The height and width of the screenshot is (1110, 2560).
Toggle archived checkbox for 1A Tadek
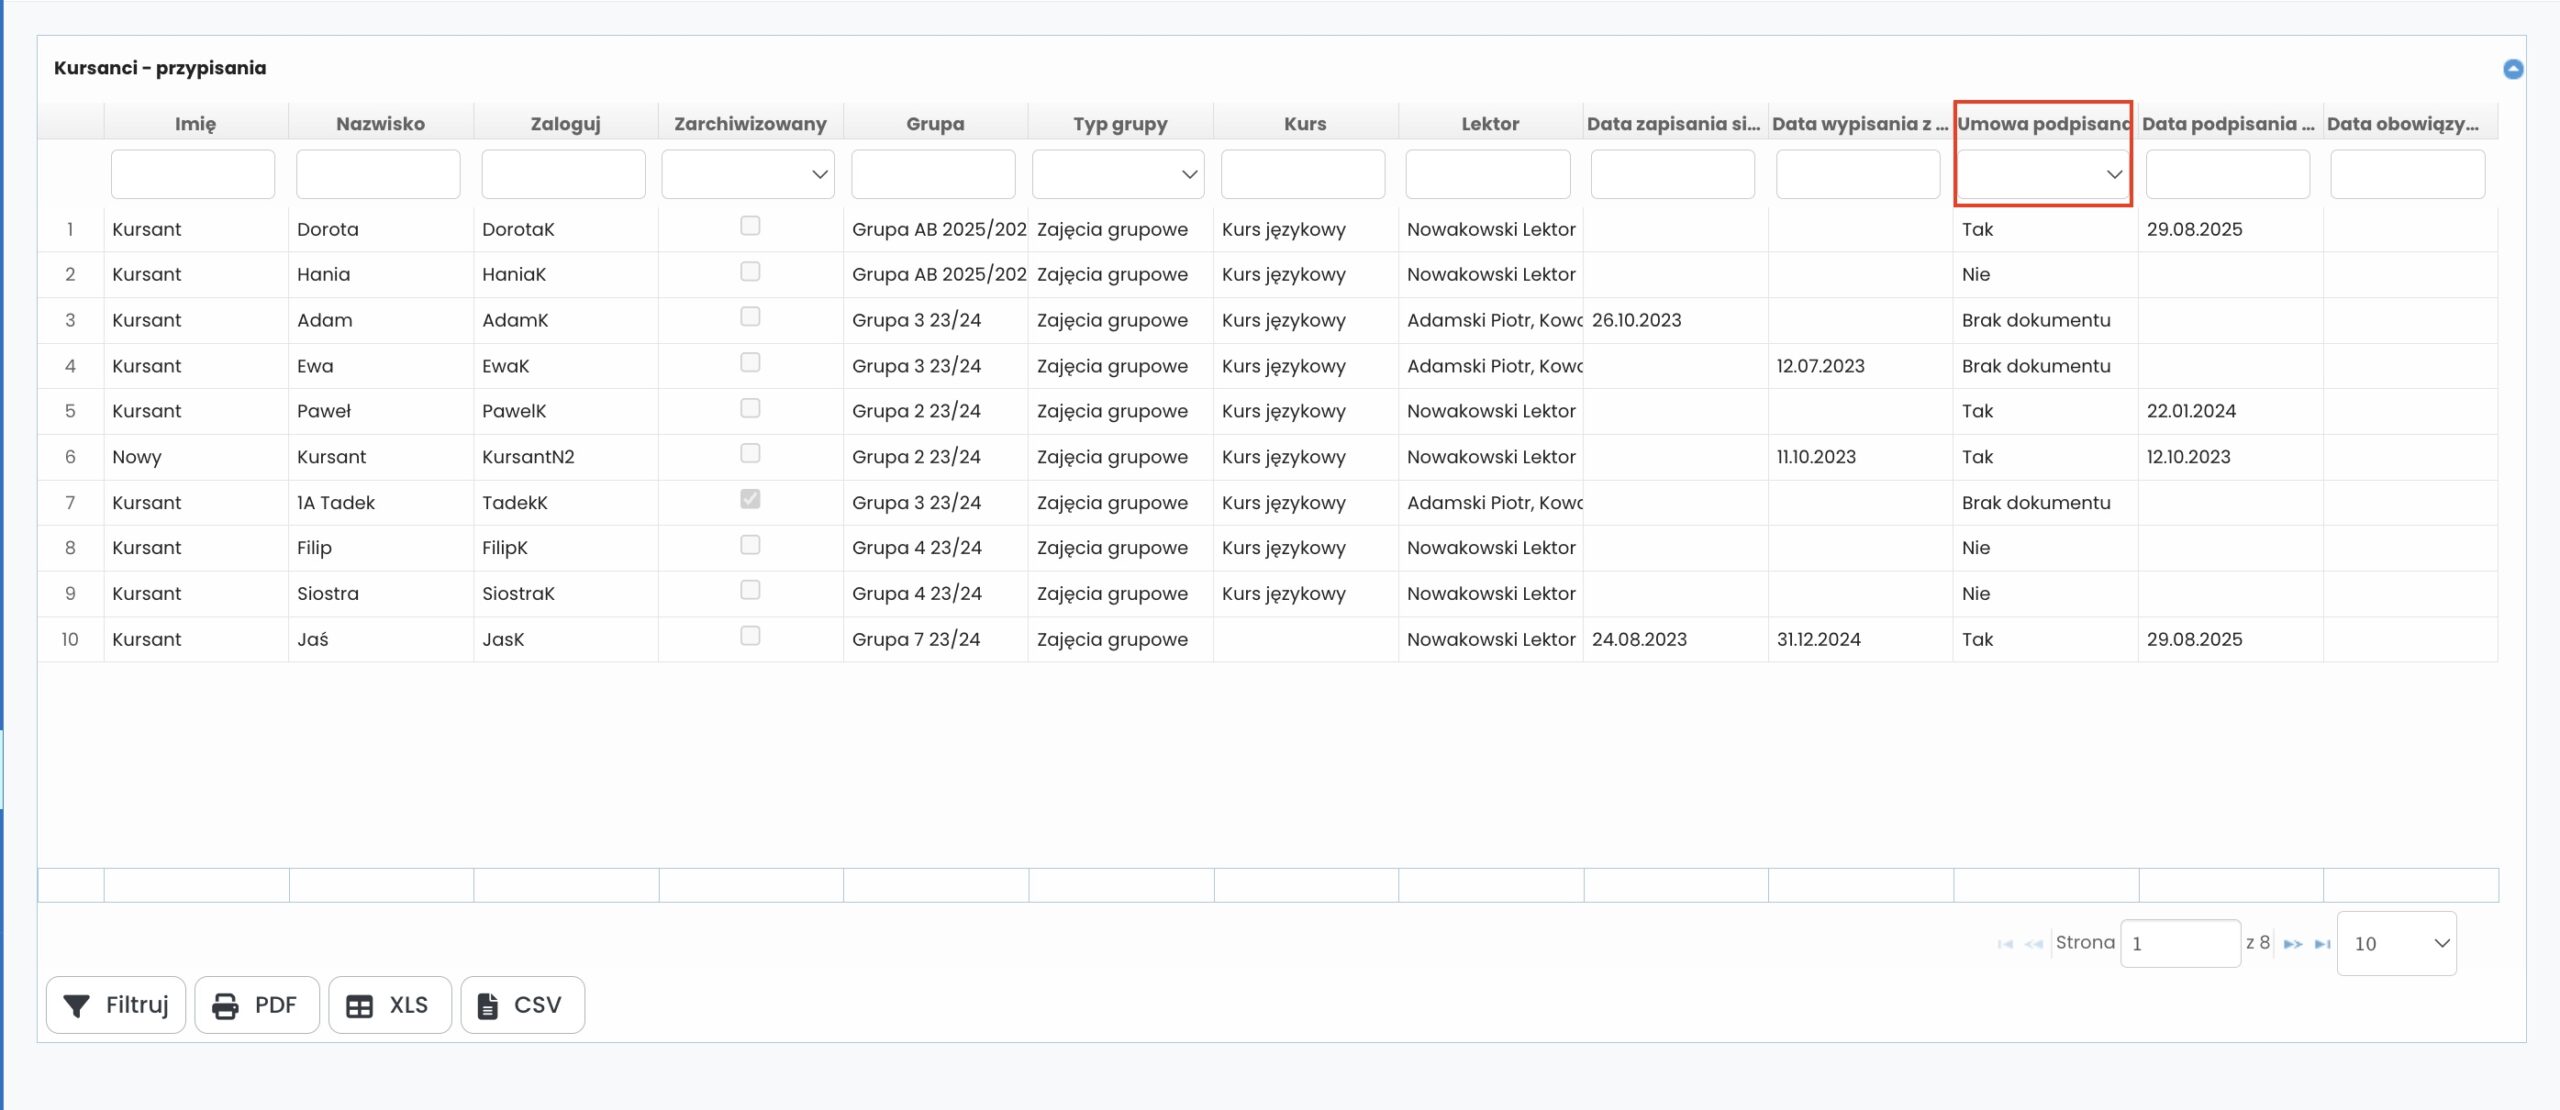750,499
